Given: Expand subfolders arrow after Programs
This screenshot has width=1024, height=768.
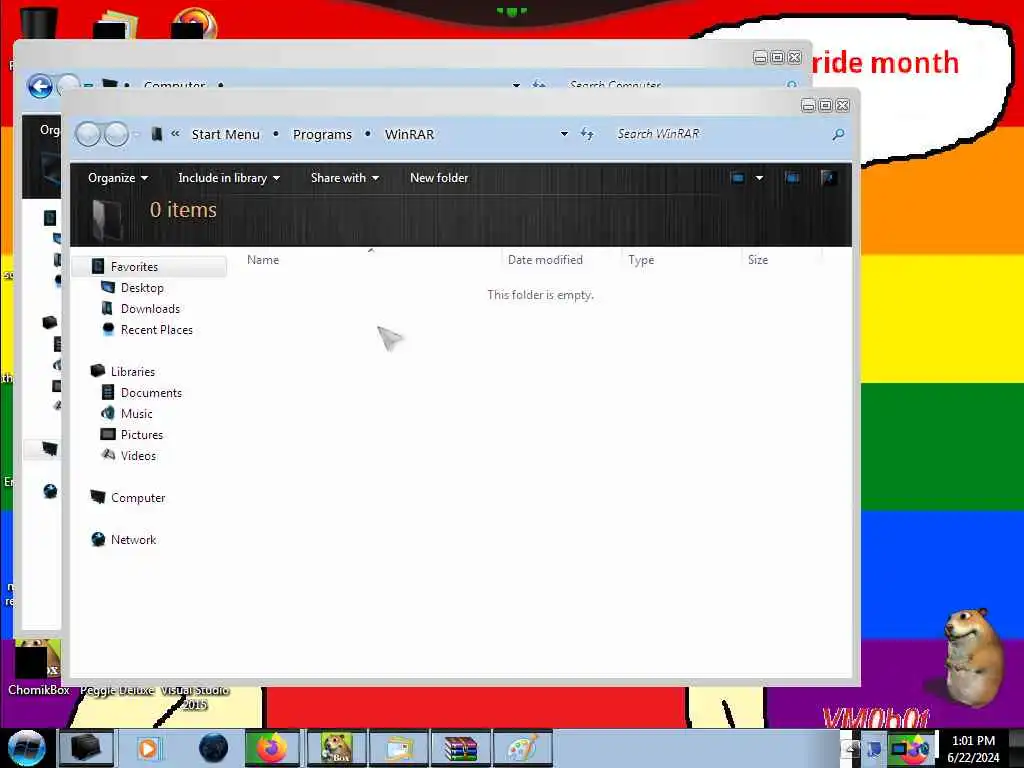Looking at the screenshot, I should (x=368, y=134).
